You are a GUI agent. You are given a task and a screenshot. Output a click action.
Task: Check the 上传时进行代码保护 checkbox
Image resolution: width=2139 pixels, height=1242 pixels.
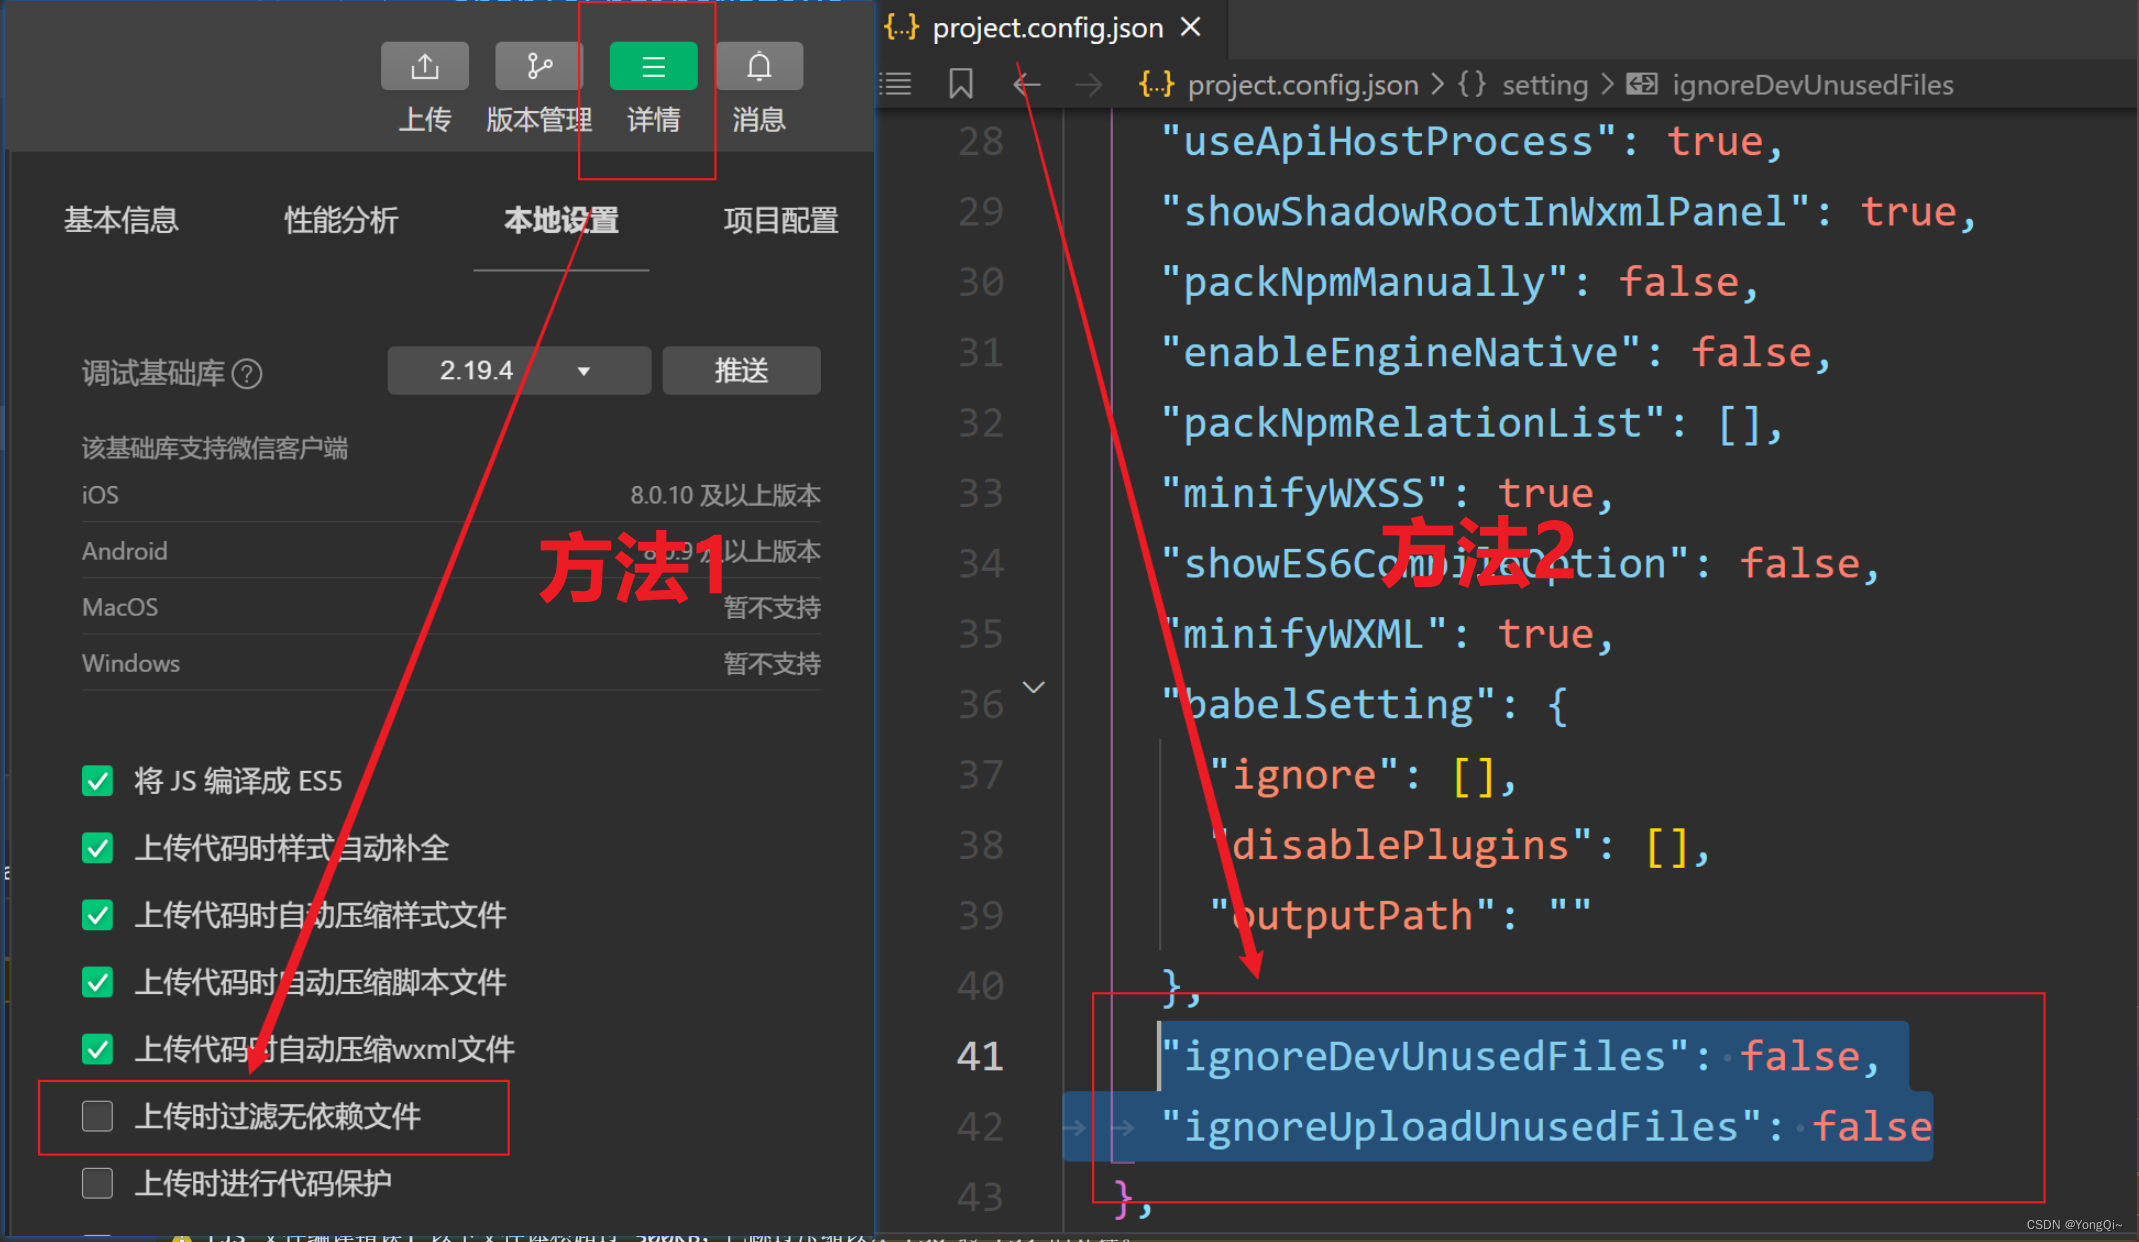pyautogui.click(x=97, y=1183)
